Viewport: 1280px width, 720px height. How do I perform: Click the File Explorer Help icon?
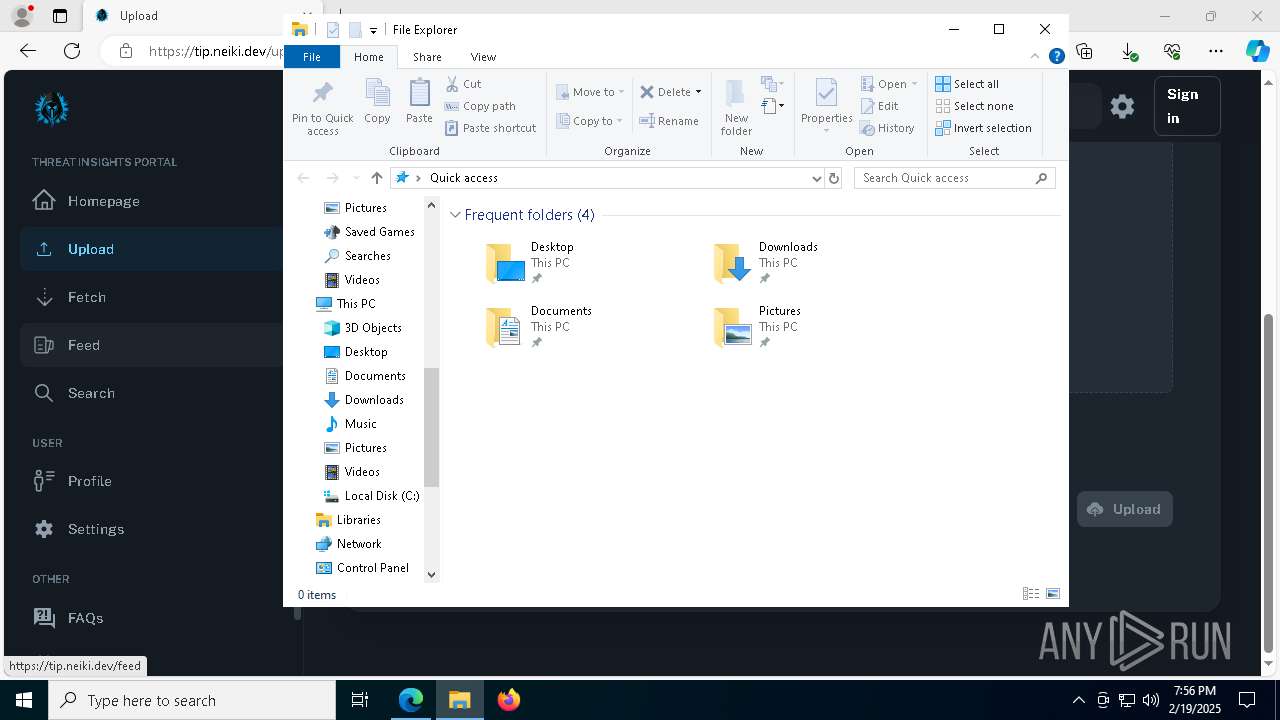pos(1056,57)
